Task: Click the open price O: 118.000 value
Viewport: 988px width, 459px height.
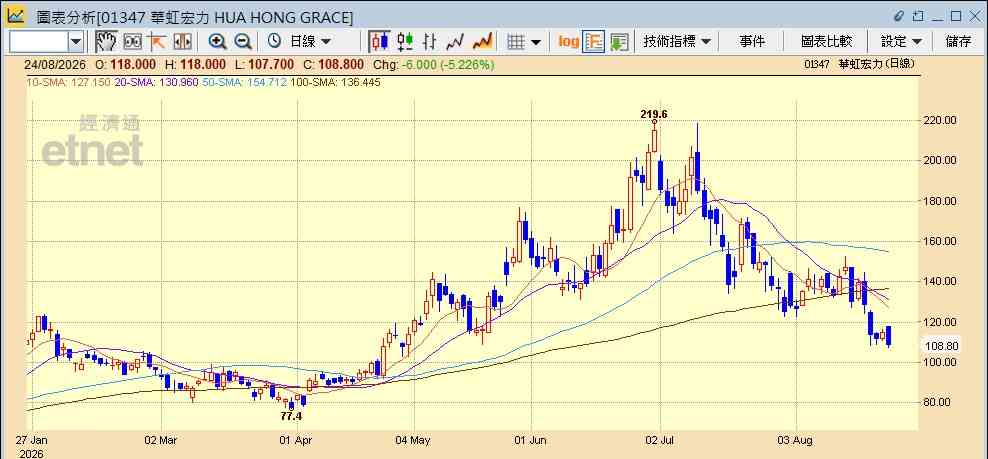Action: [125, 64]
